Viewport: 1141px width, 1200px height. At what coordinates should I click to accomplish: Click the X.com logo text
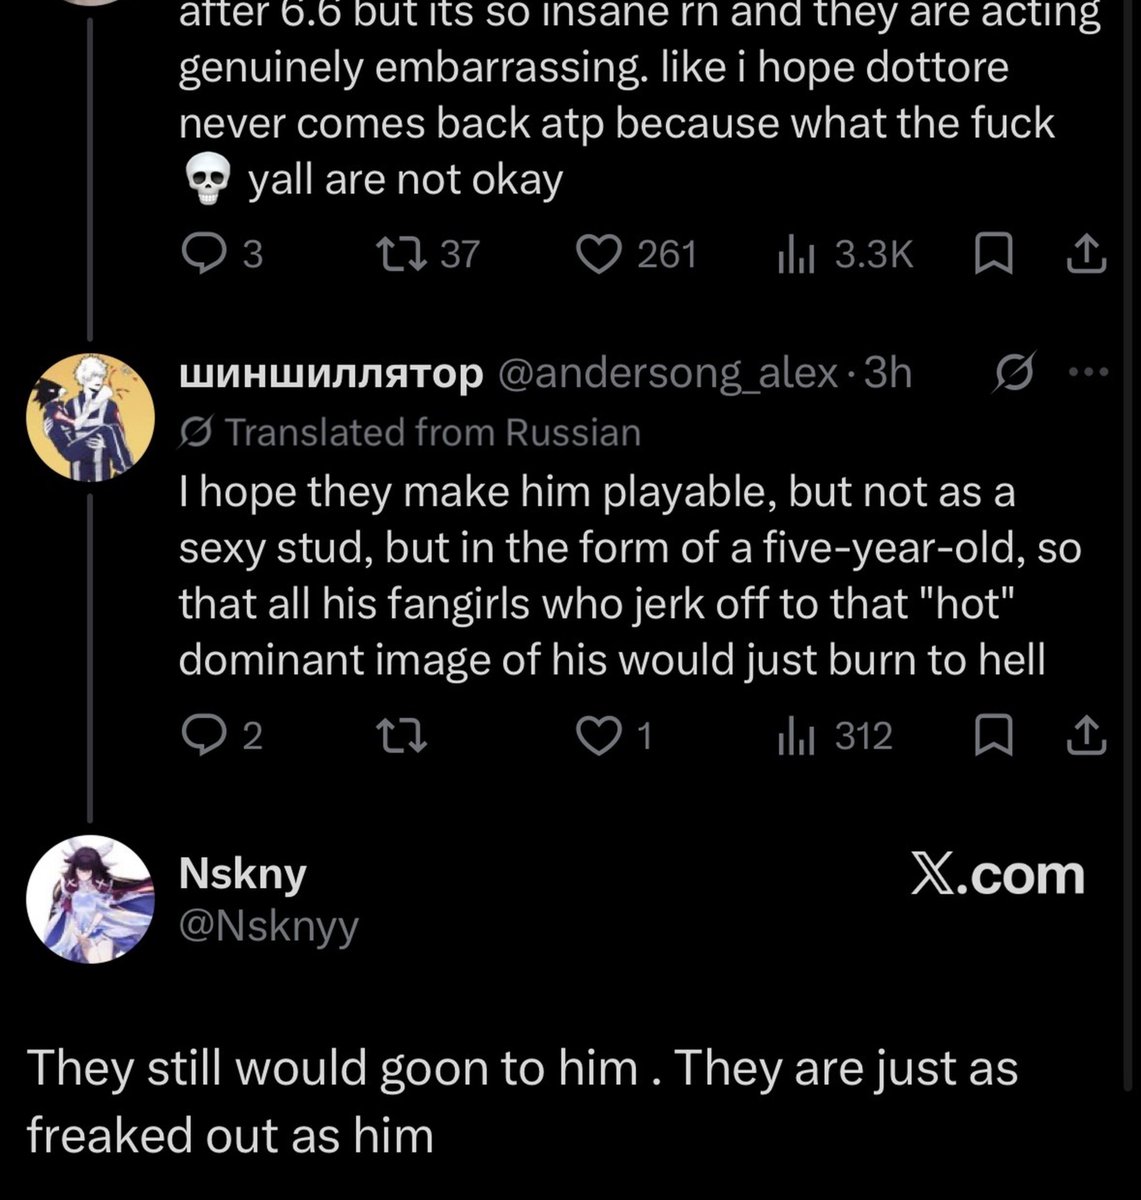[x=997, y=875]
